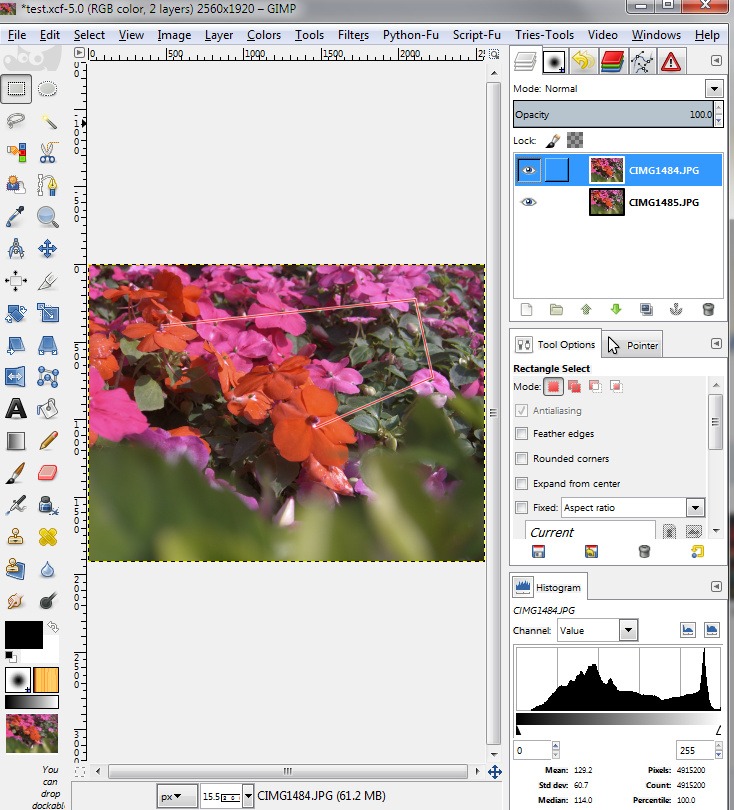Raise the selected layer
The width and height of the screenshot is (734, 810).
(586, 309)
